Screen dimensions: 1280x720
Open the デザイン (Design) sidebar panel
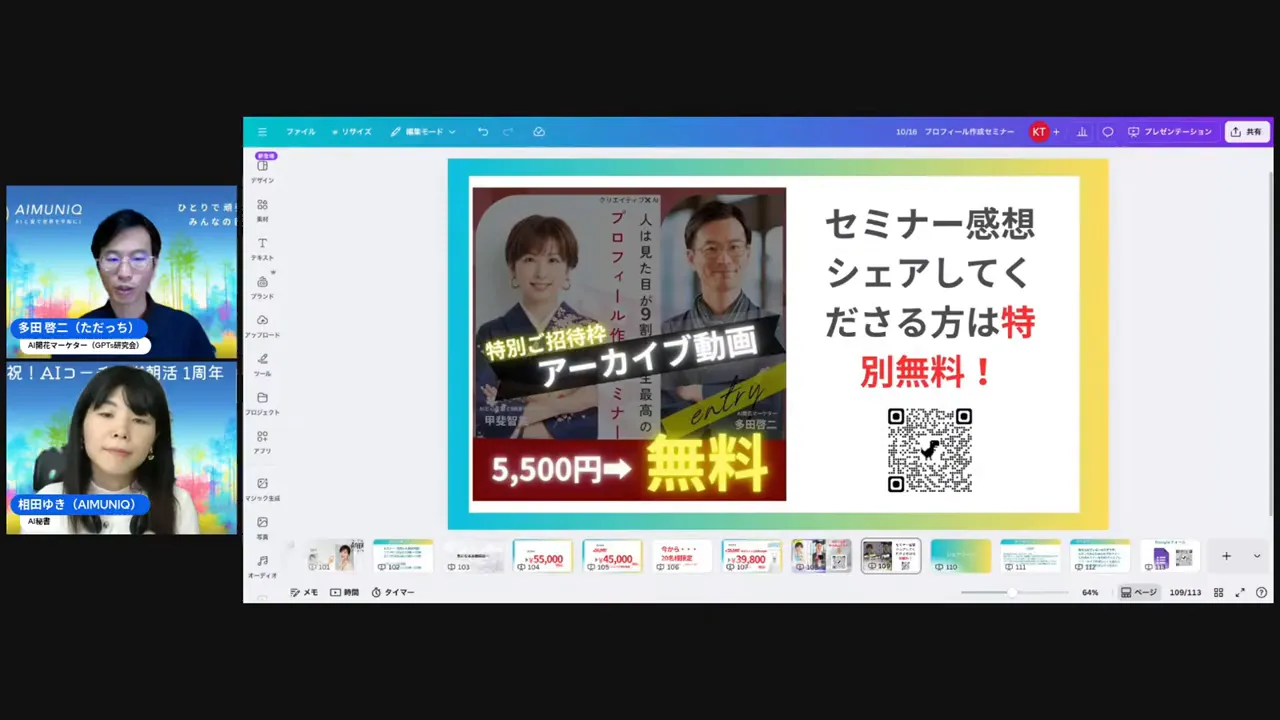(262, 171)
